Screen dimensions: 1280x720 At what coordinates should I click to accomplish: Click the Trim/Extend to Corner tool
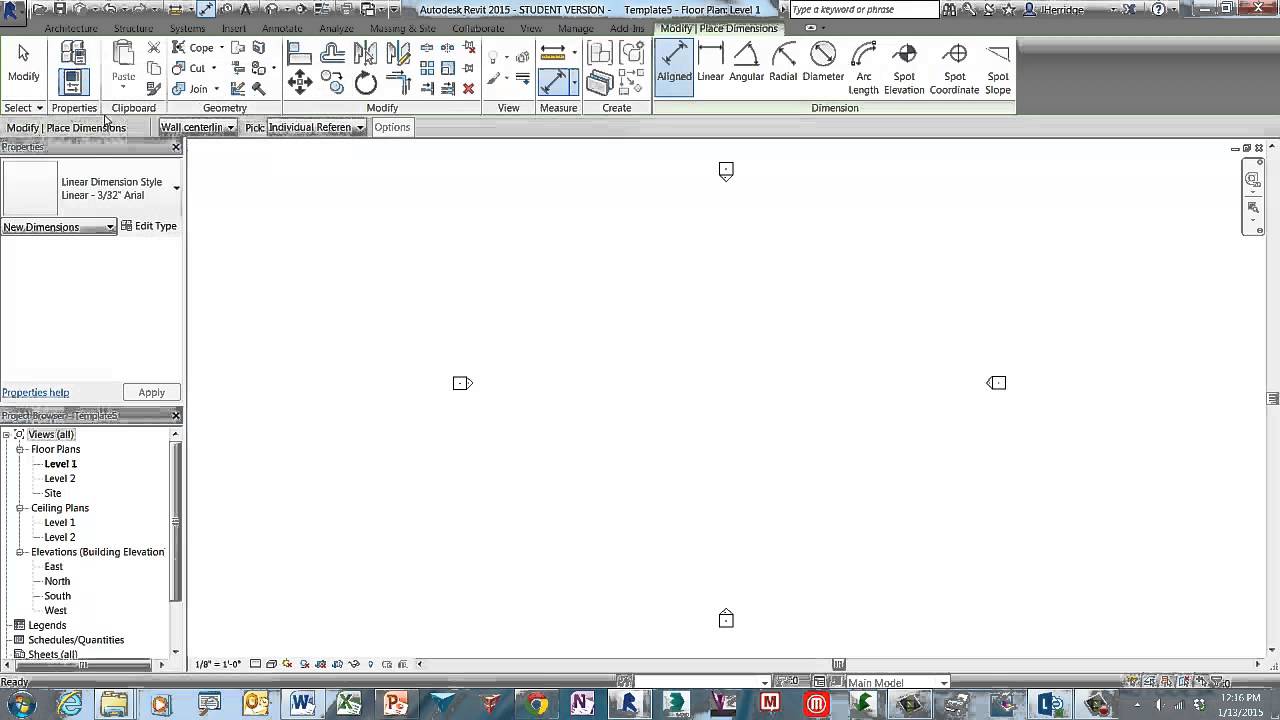click(x=398, y=83)
